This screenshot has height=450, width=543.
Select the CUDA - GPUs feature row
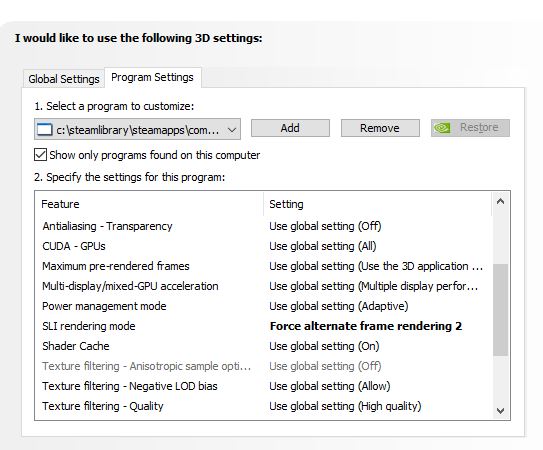(263, 246)
